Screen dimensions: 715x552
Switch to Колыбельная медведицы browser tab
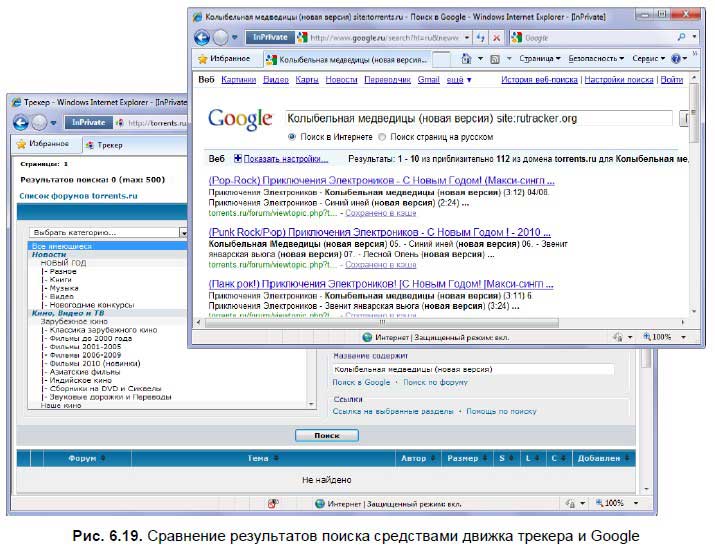[x=348, y=59]
